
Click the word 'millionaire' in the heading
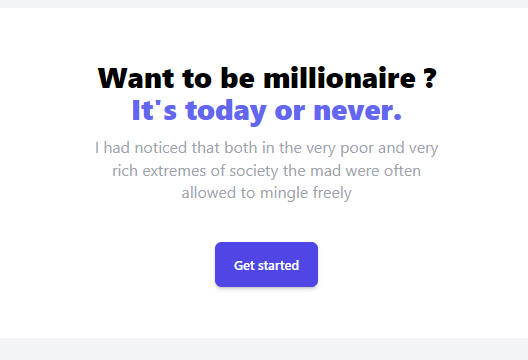(339, 78)
